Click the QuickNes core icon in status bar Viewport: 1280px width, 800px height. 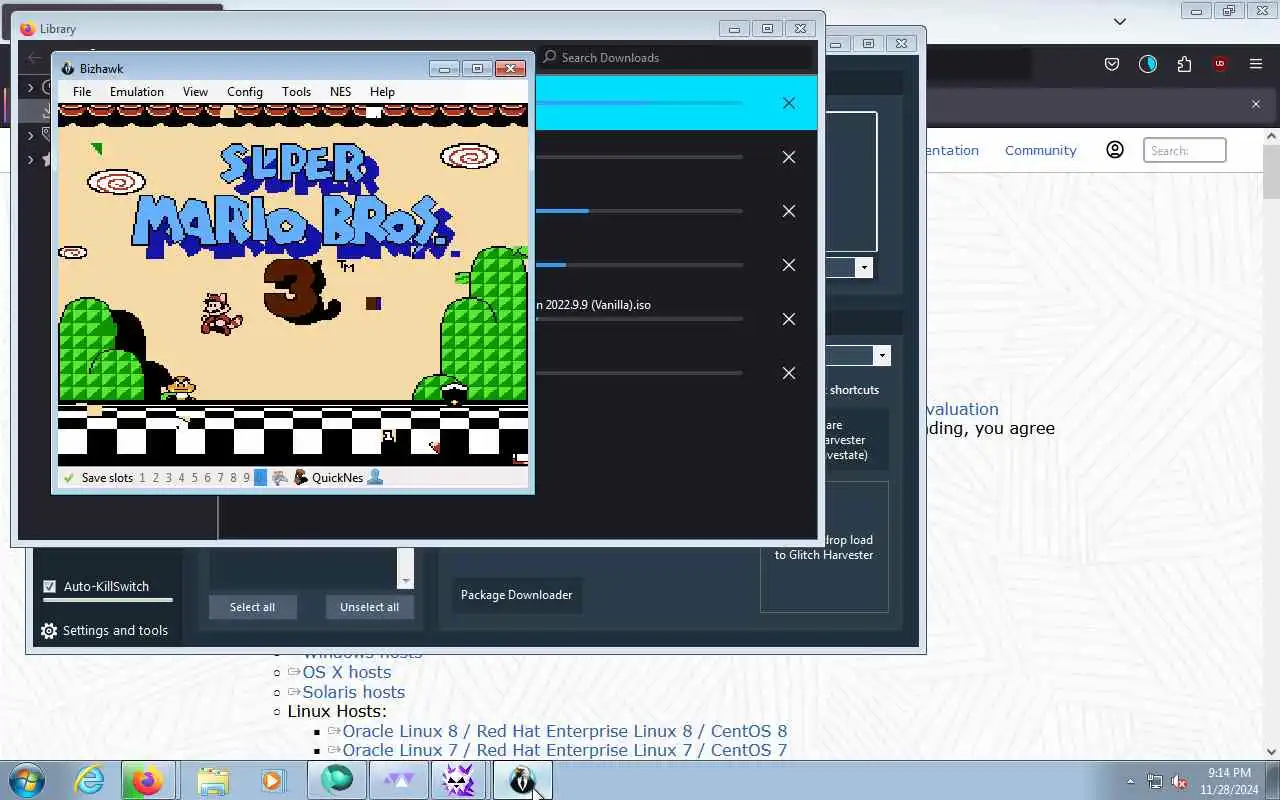pyautogui.click(x=300, y=478)
